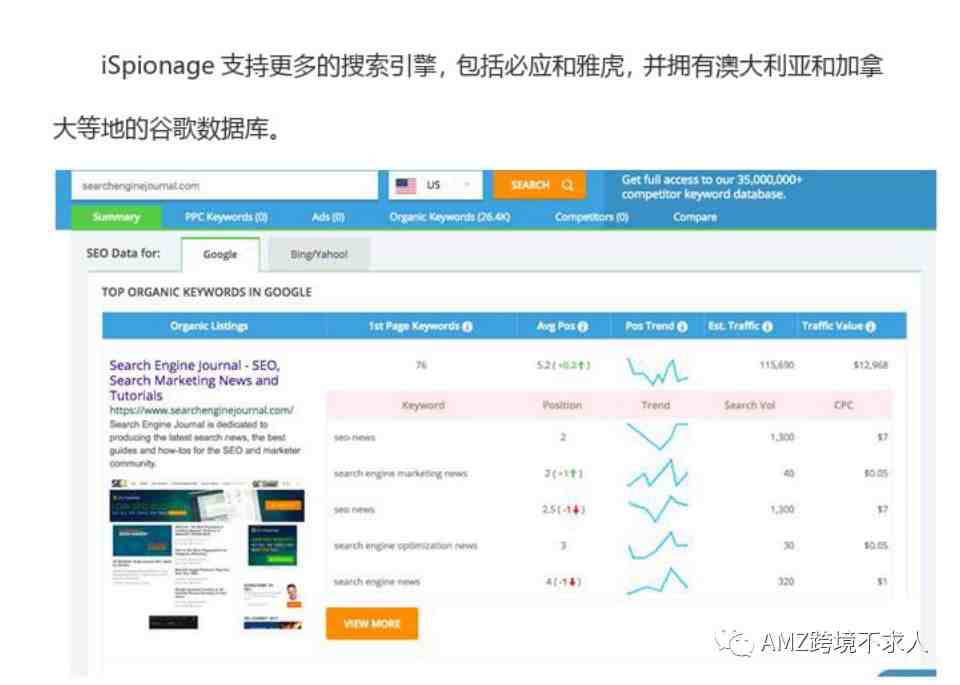This screenshot has height=685, width=960.
Task: Click the trend sparkline for 'search engine optimization news'
Action: point(657,545)
